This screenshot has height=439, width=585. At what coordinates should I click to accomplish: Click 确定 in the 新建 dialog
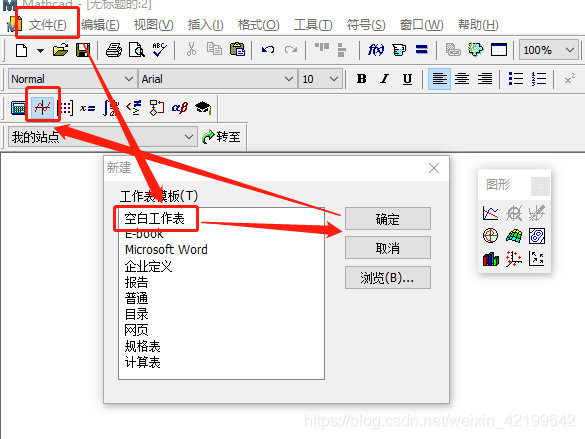click(x=388, y=219)
